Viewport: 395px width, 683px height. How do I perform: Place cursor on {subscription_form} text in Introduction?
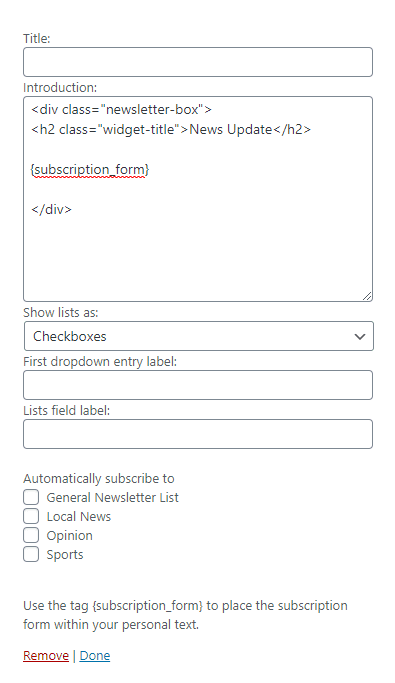click(x=90, y=169)
